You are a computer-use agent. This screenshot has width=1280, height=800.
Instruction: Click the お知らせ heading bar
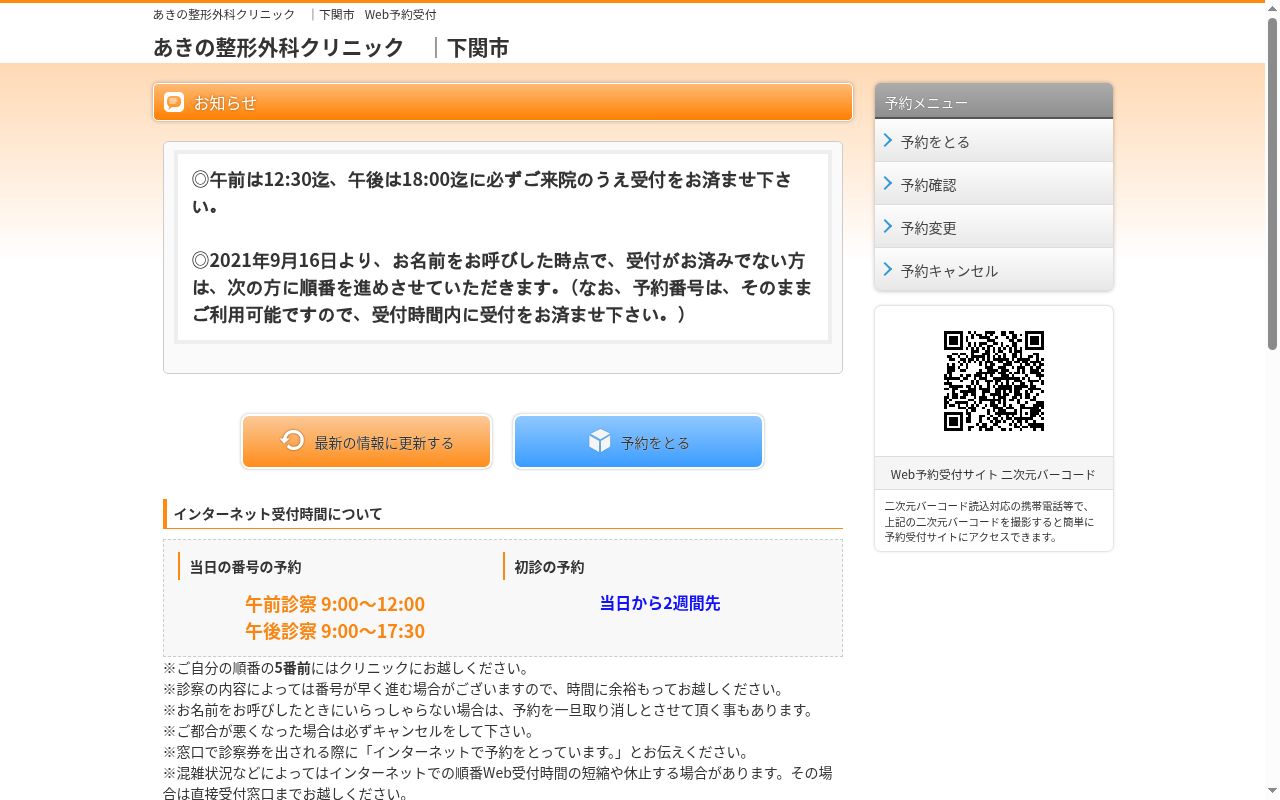click(x=503, y=102)
